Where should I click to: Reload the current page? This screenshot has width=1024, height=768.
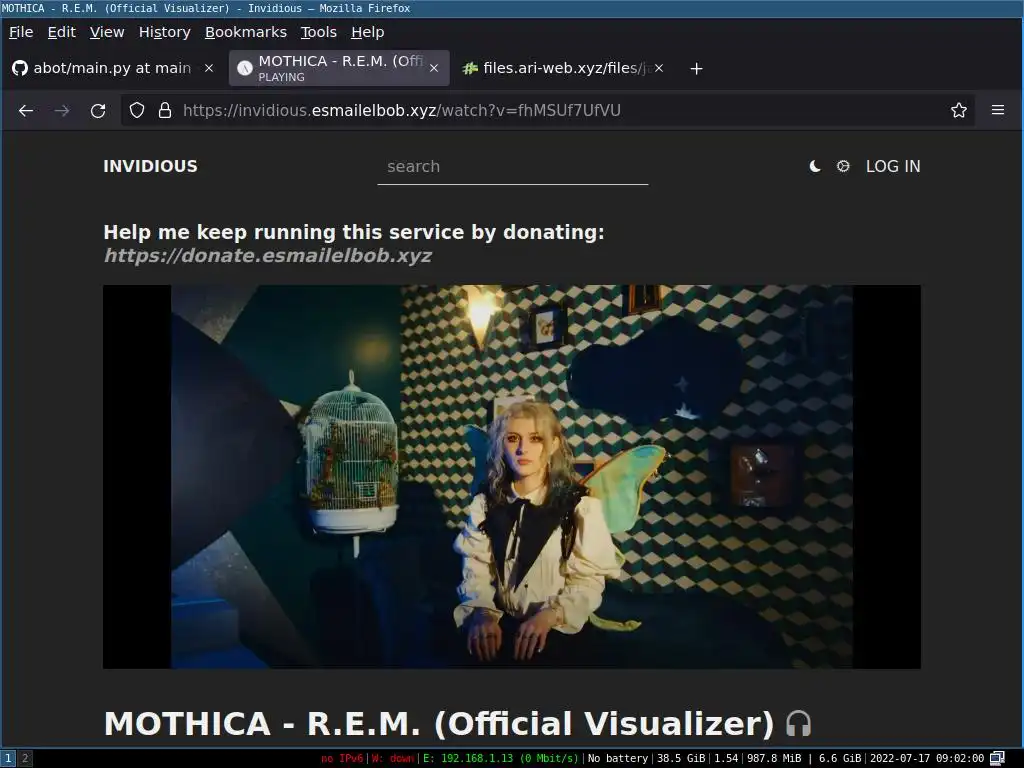(x=98, y=111)
